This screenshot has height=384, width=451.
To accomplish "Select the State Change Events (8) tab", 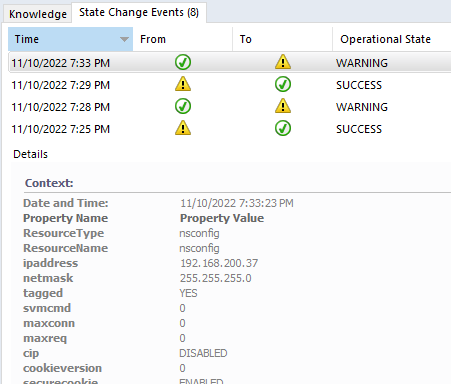I will click(x=139, y=13).
